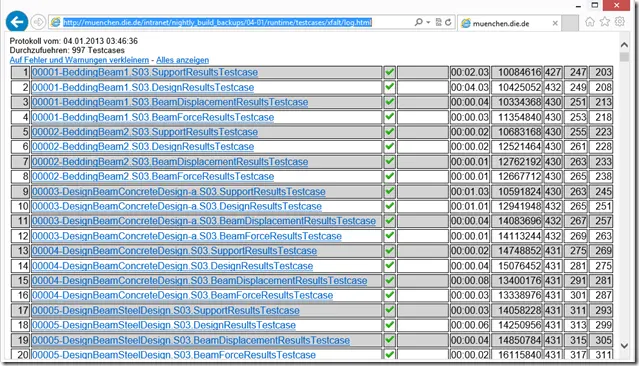This screenshot has height=366, width=639.
Task: Open 00005-DesignBeamSteelDesign.S03.BeamForceResultsTestcase link
Action: [x=174, y=355]
